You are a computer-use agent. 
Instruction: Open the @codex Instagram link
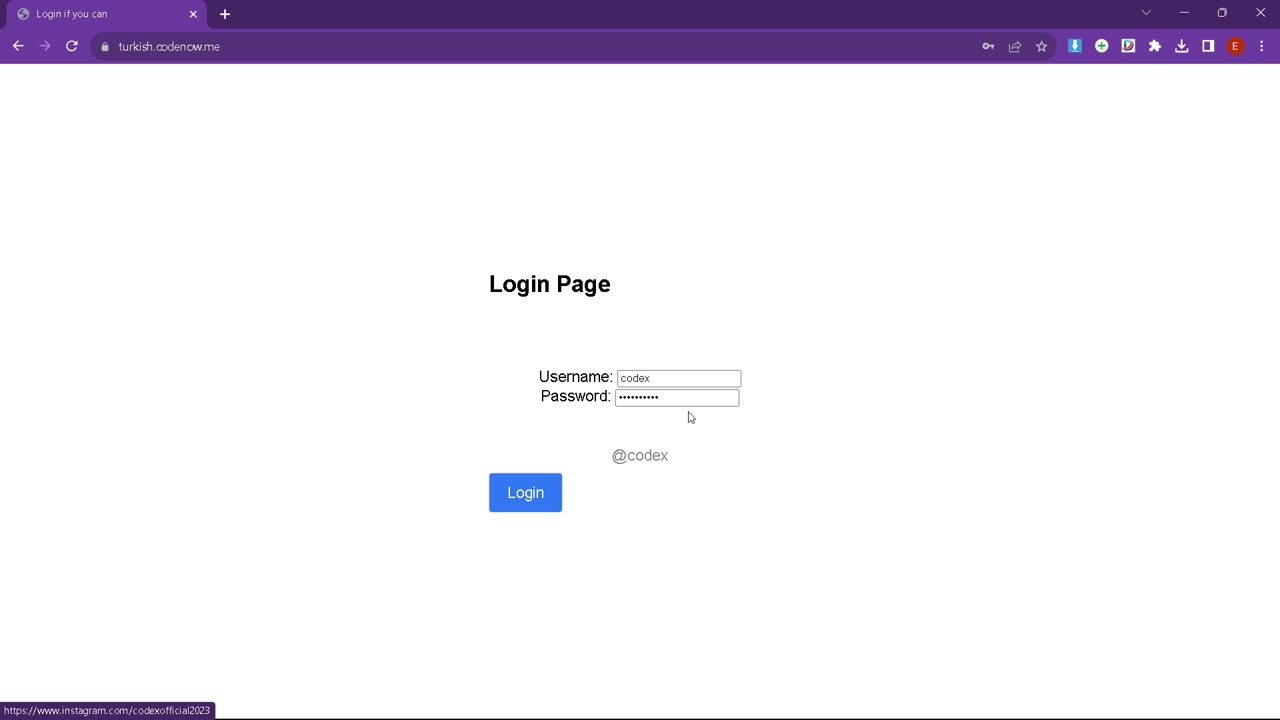[640, 456]
